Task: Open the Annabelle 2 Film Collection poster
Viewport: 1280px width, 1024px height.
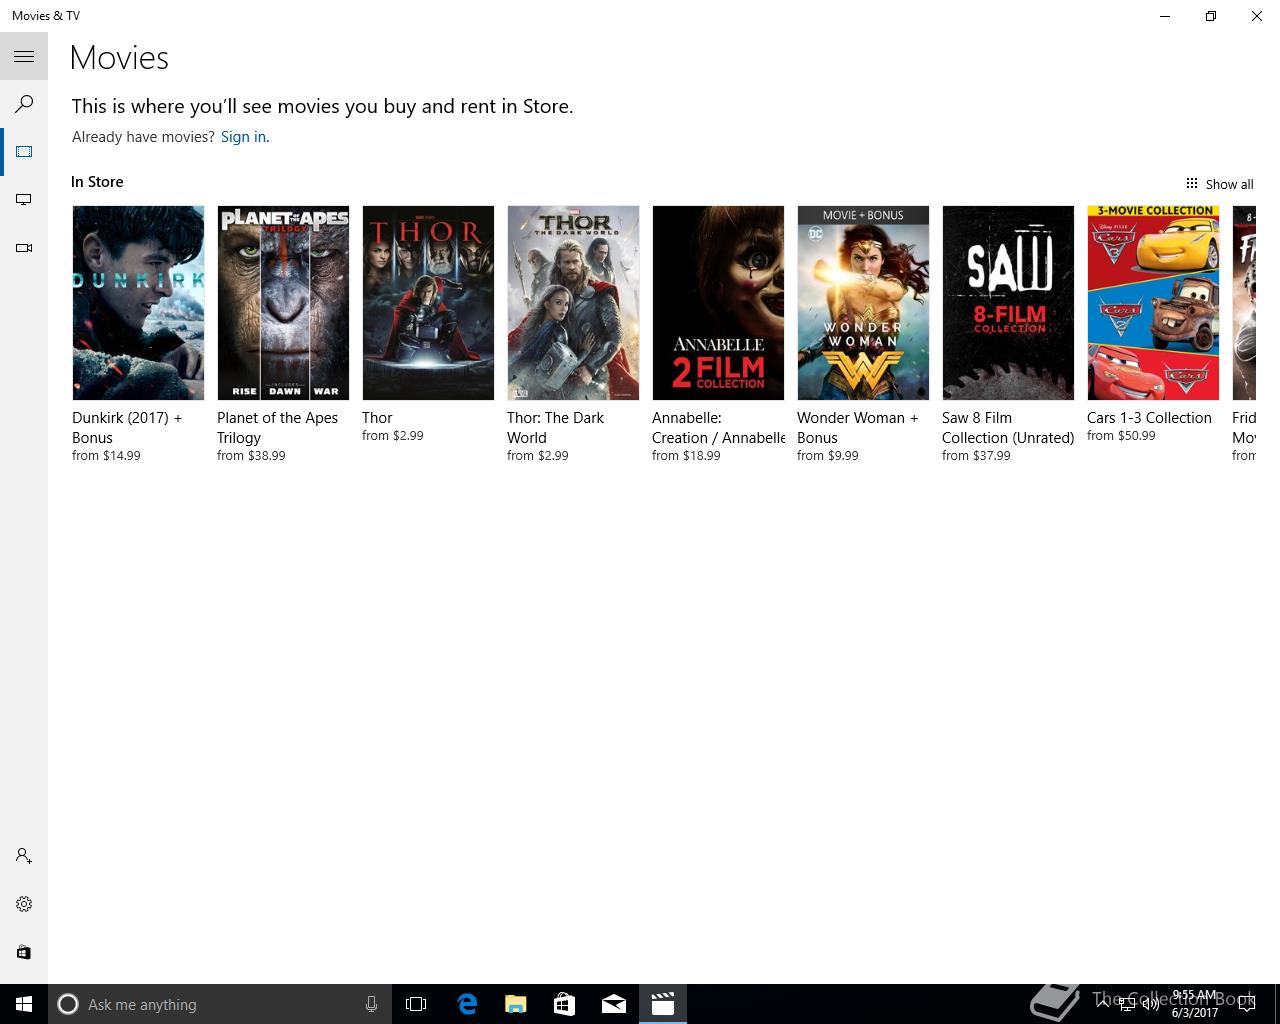Action: point(718,303)
